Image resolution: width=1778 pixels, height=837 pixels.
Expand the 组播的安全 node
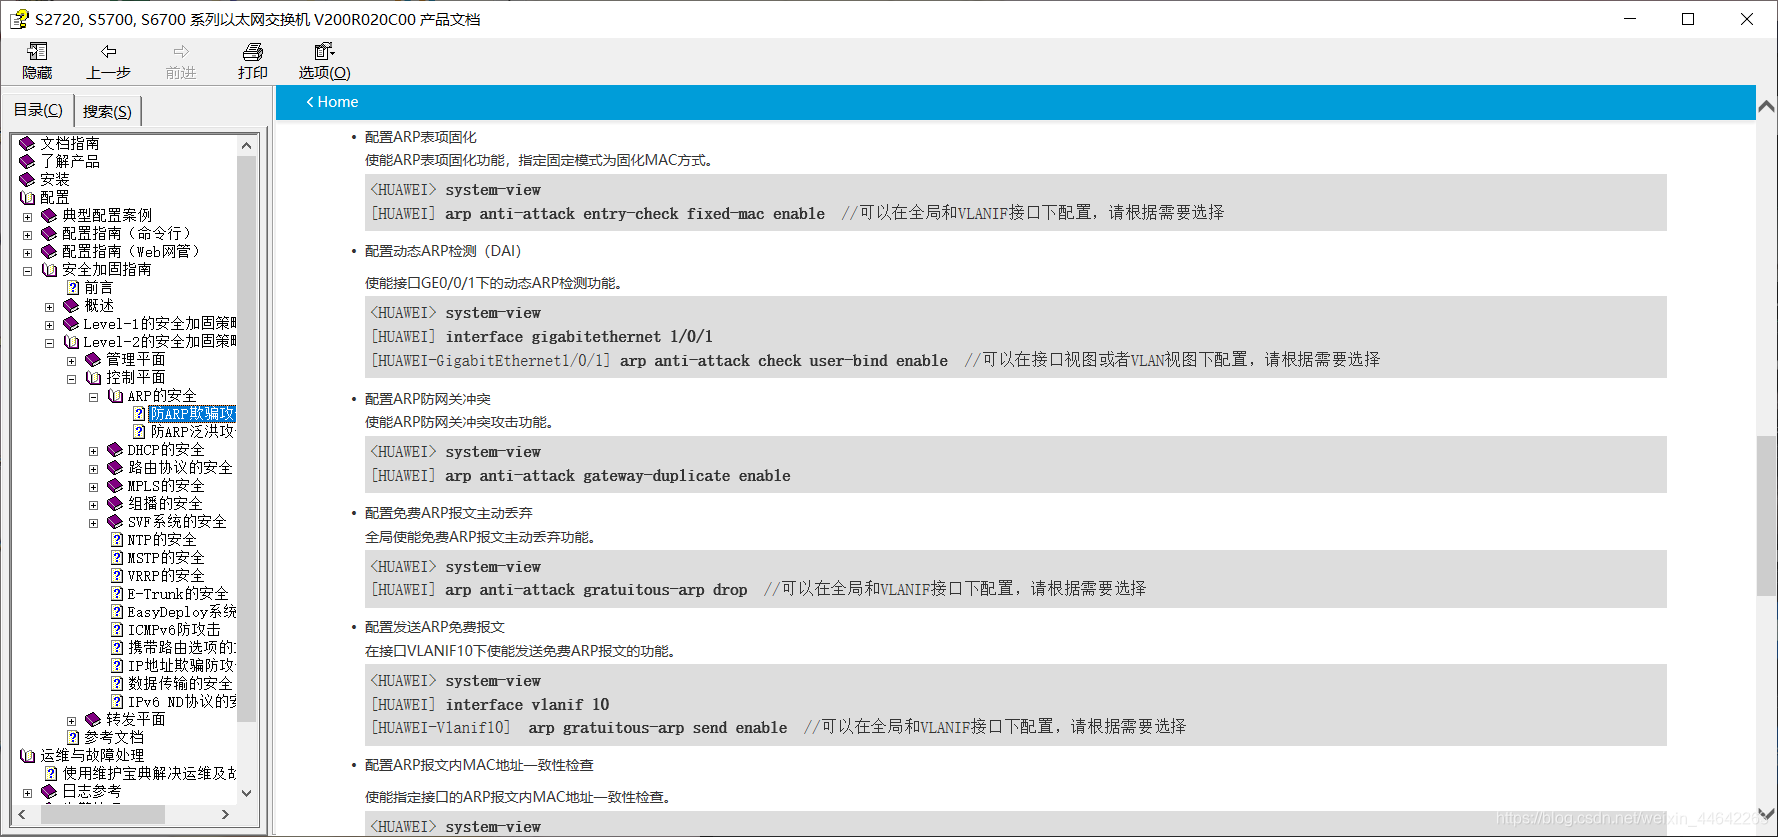point(93,505)
